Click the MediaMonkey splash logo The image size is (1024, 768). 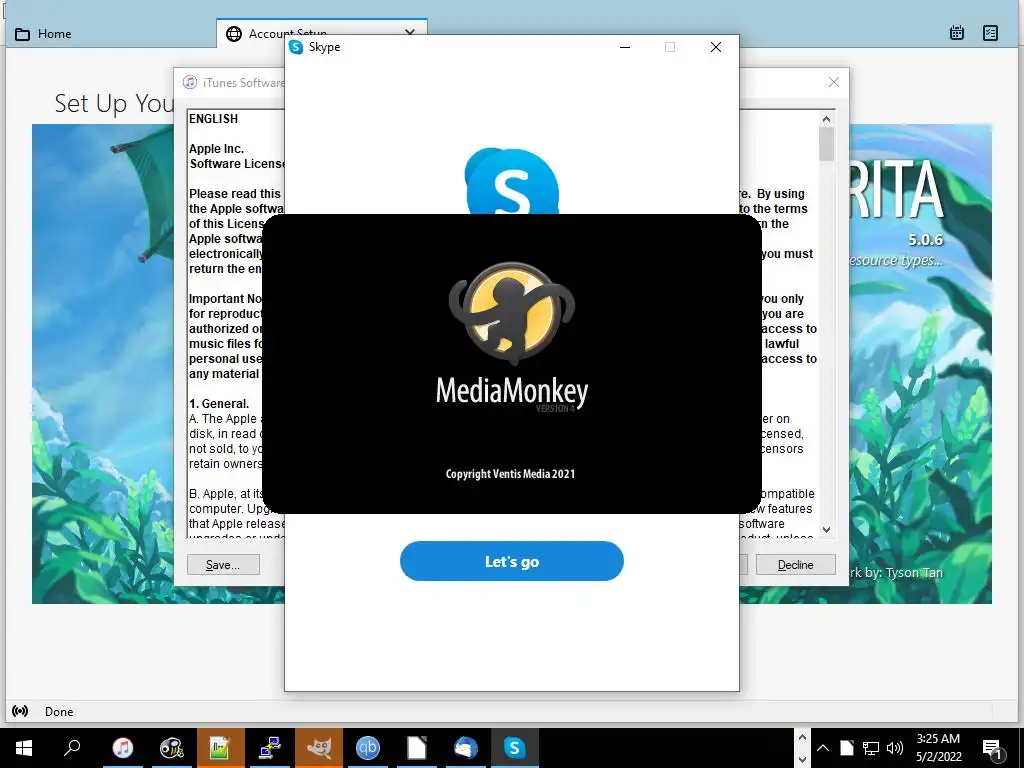click(x=512, y=313)
